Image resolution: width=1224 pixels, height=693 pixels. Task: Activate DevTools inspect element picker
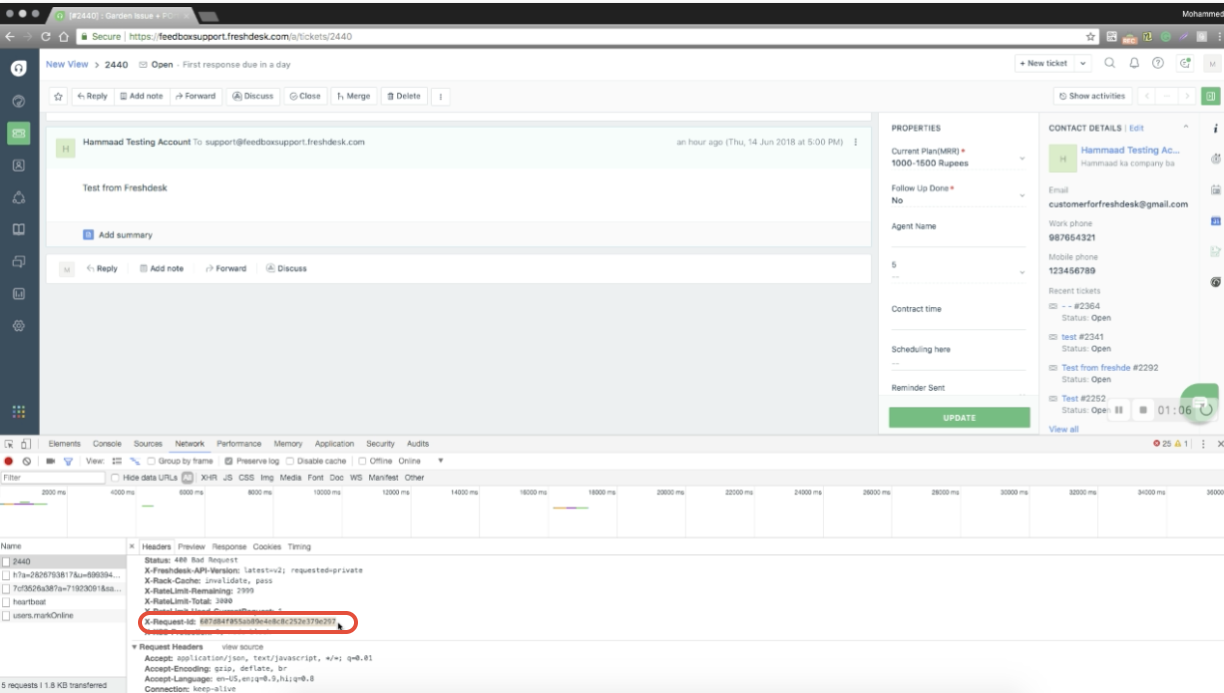9,443
